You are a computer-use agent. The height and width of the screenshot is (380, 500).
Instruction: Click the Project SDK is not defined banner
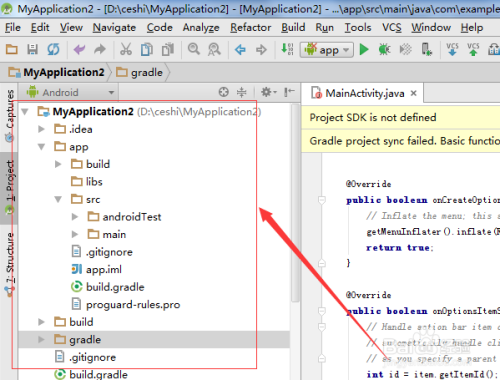[x=401, y=117]
